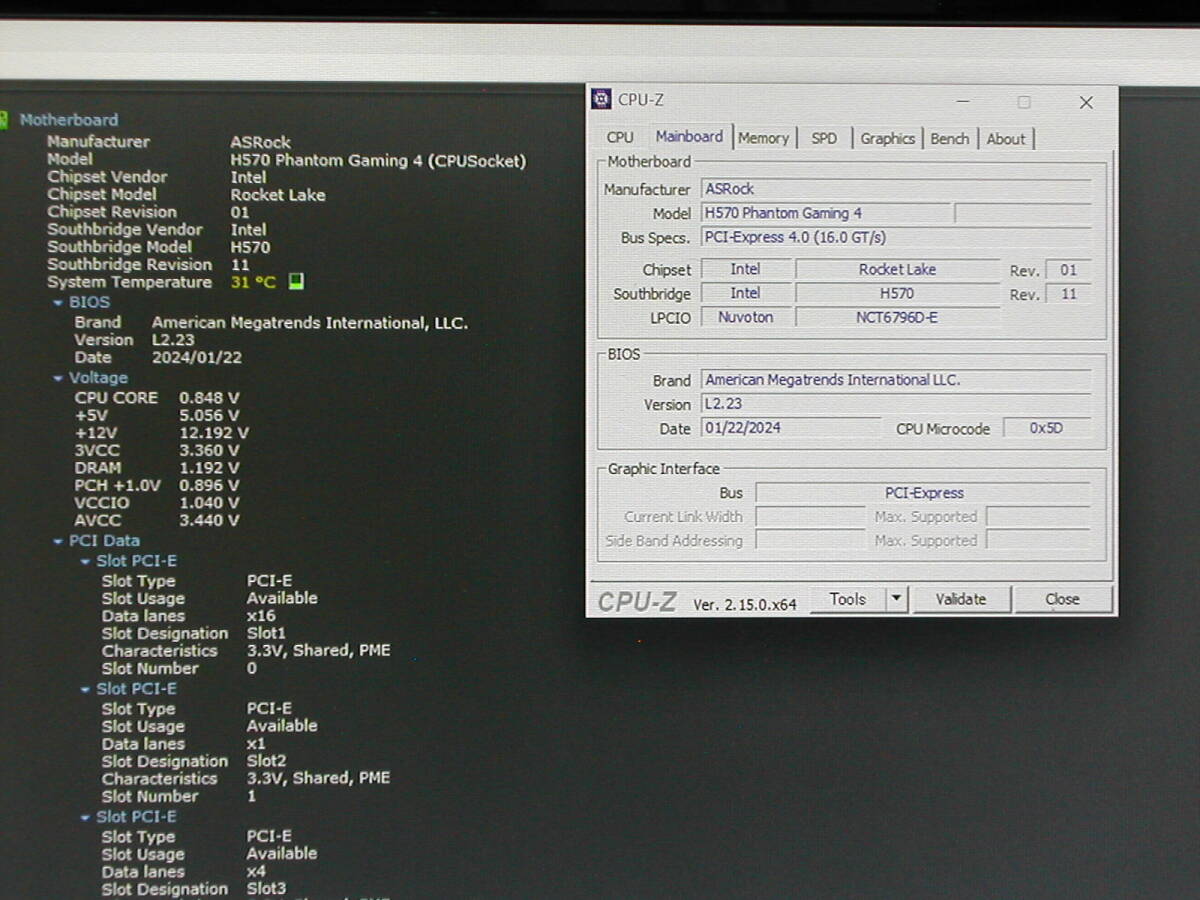Select the SPD tab
The height and width of the screenshot is (900, 1200).
tap(824, 138)
